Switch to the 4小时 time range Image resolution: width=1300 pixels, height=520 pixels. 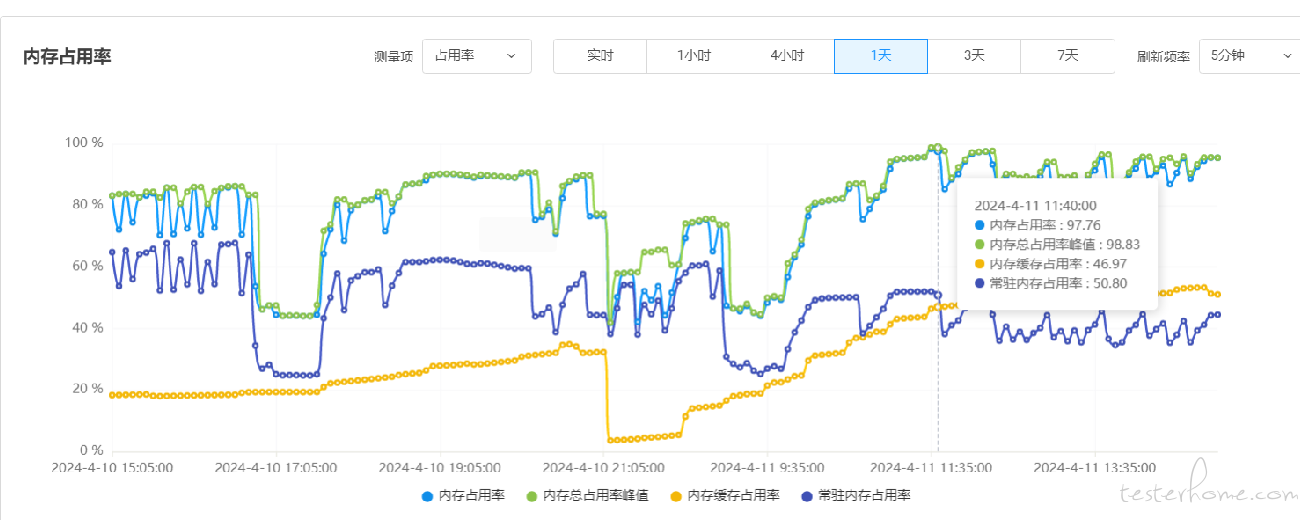click(787, 56)
